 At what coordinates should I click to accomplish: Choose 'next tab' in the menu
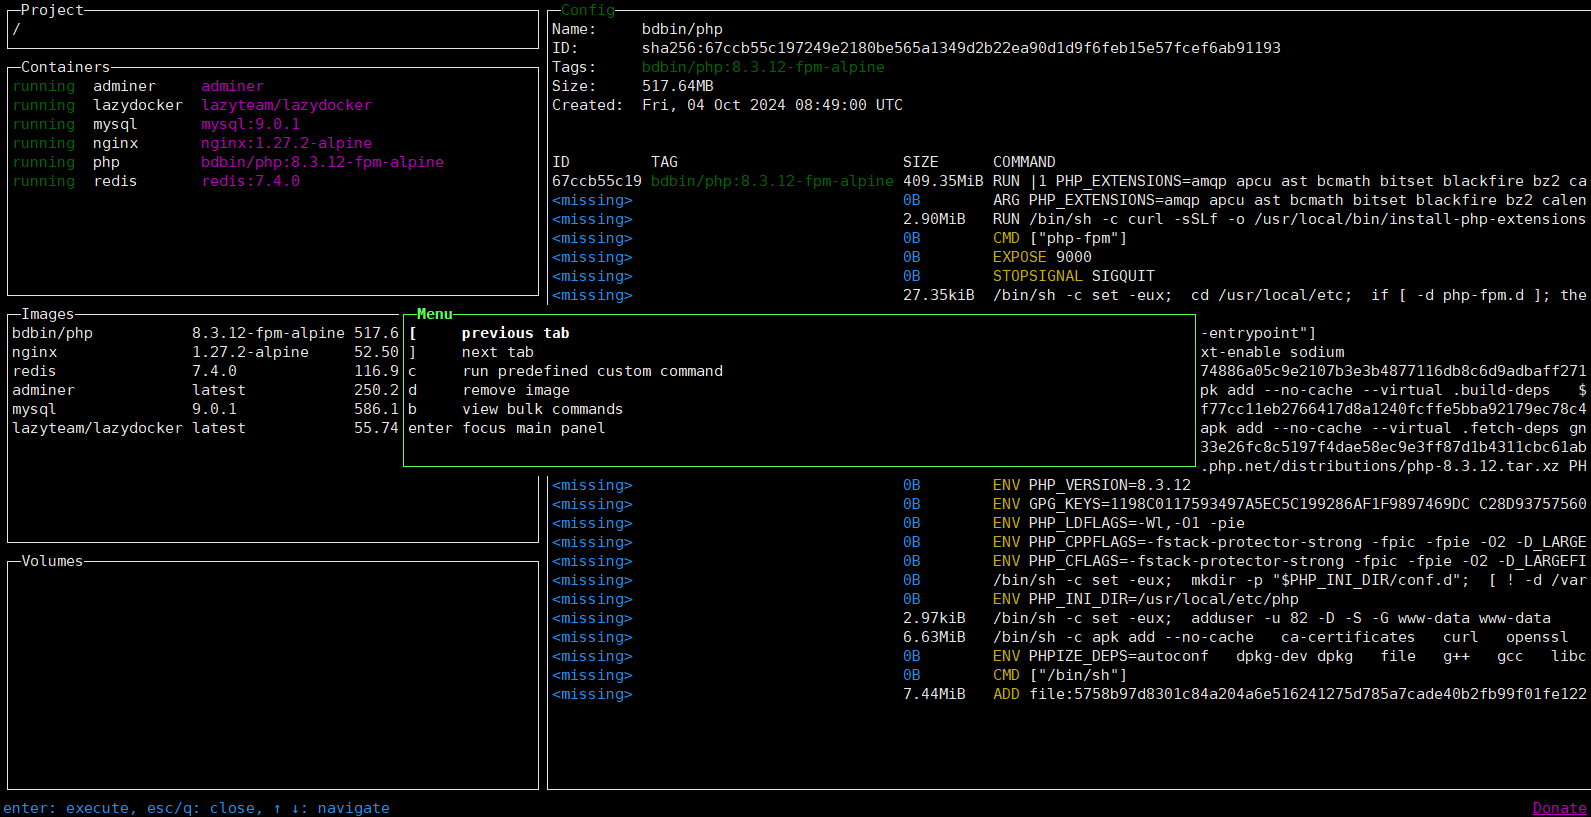click(x=799, y=352)
